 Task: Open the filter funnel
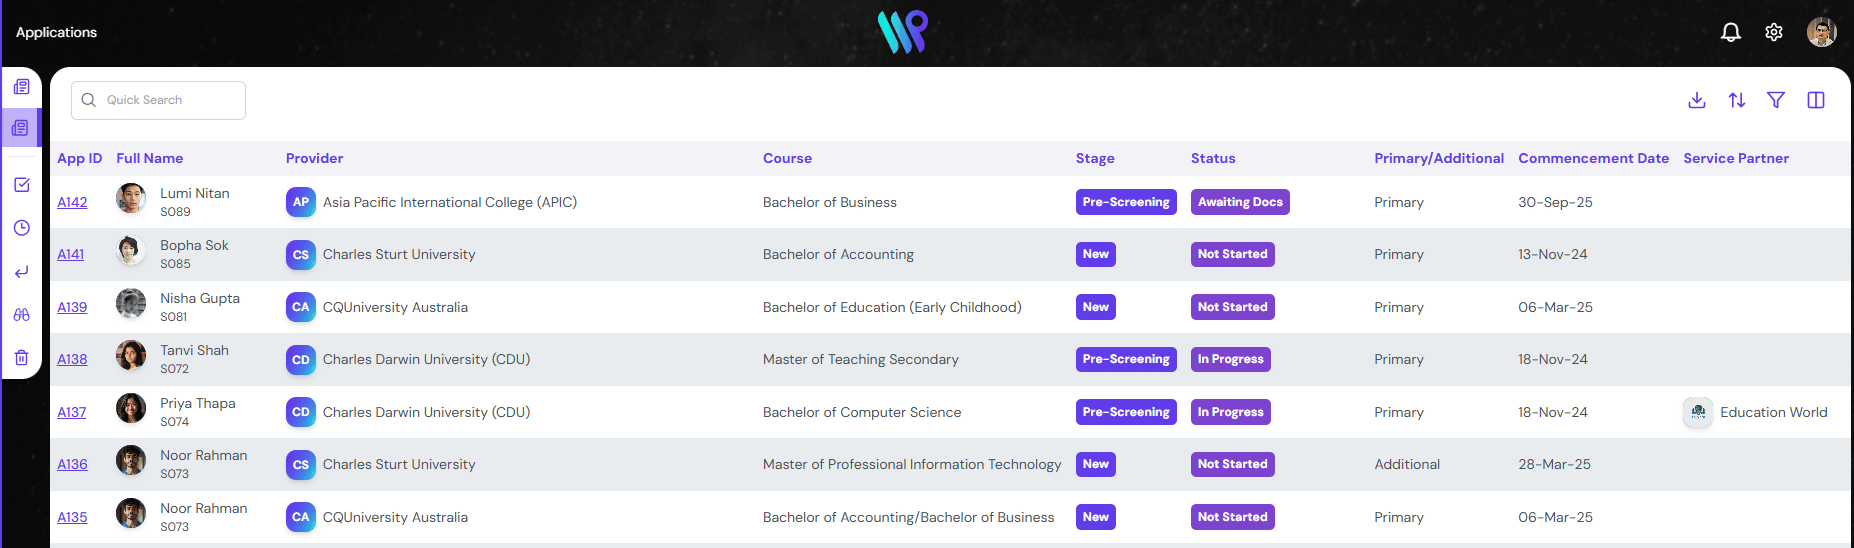coord(1776,100)
